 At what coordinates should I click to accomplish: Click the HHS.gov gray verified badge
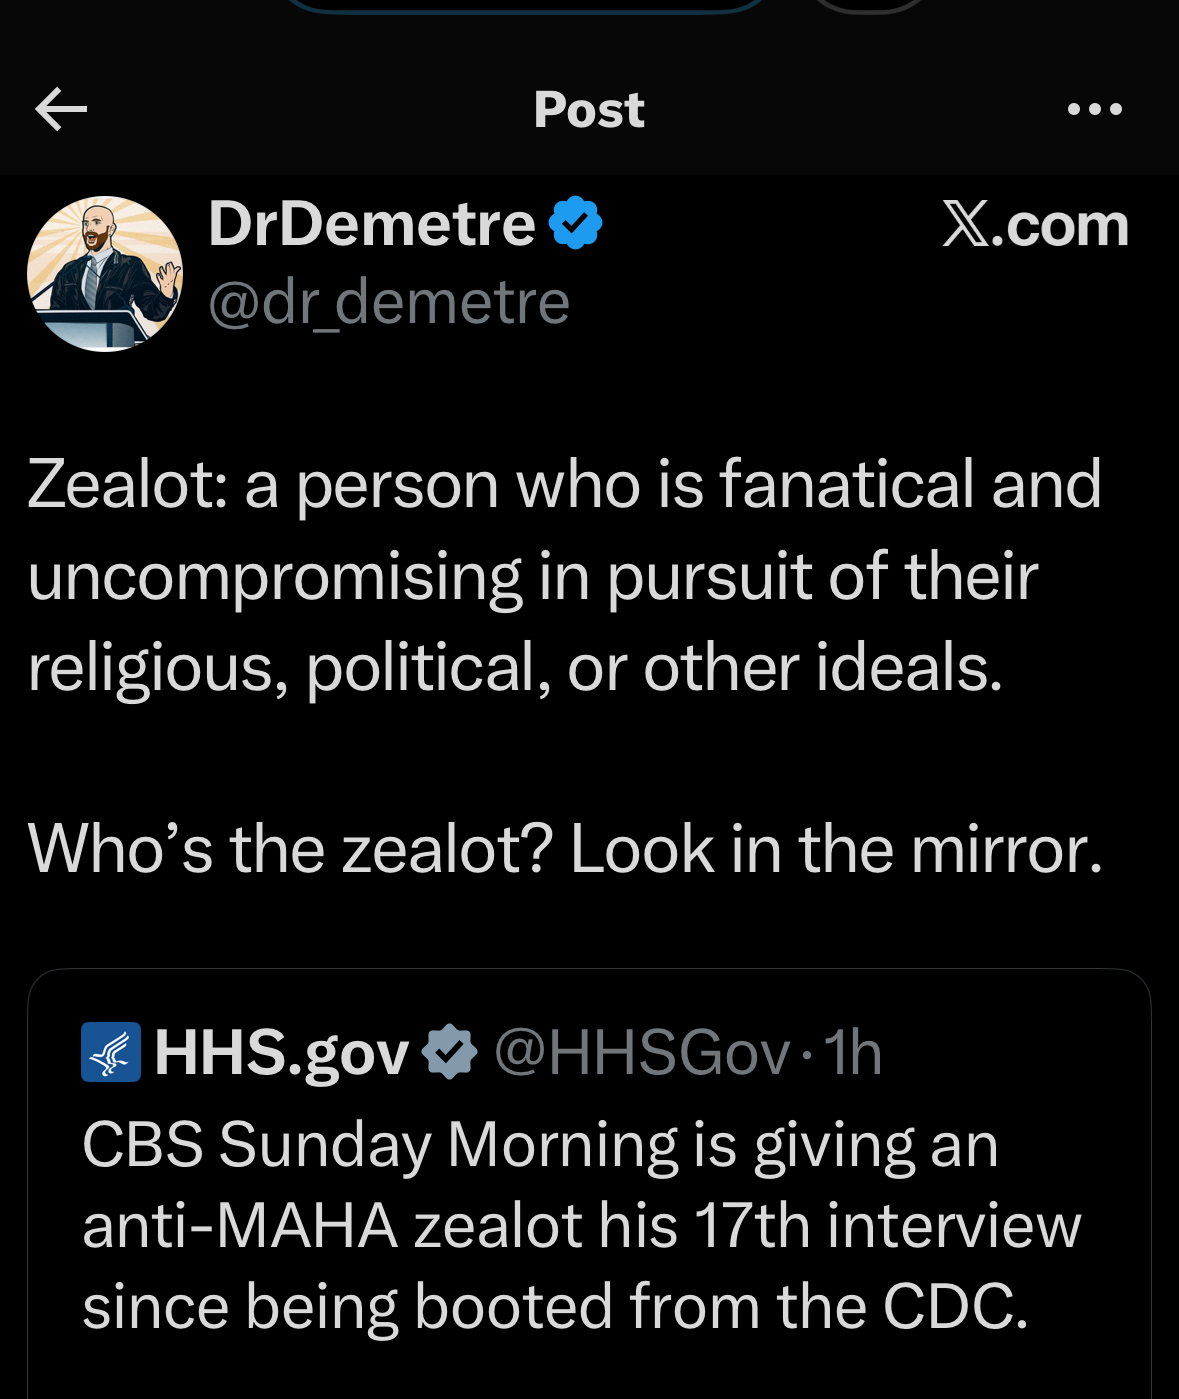(x=450, y=1052)
